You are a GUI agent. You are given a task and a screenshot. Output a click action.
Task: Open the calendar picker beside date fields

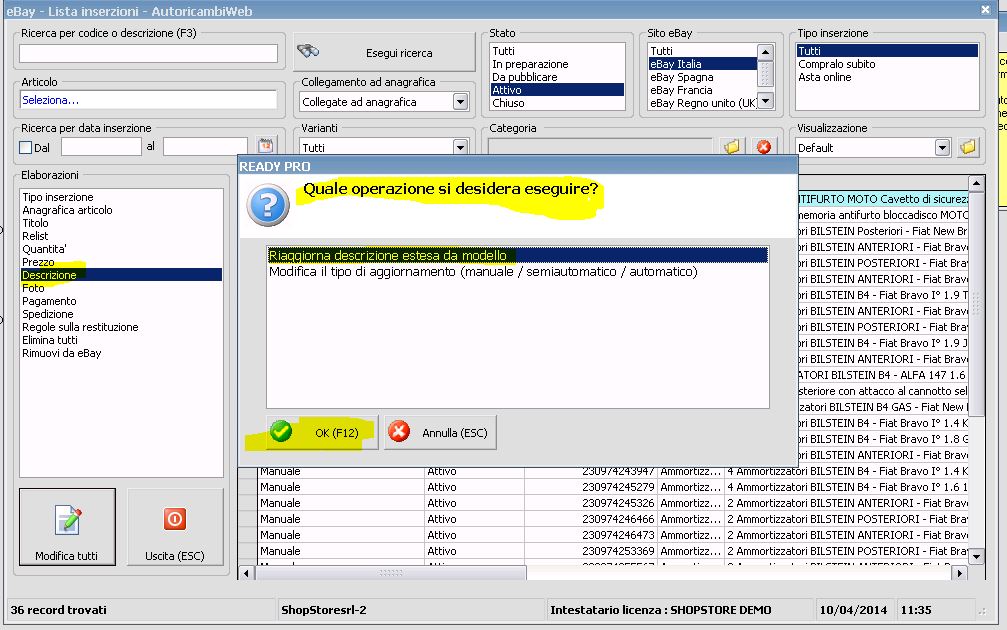pos(266,146)
